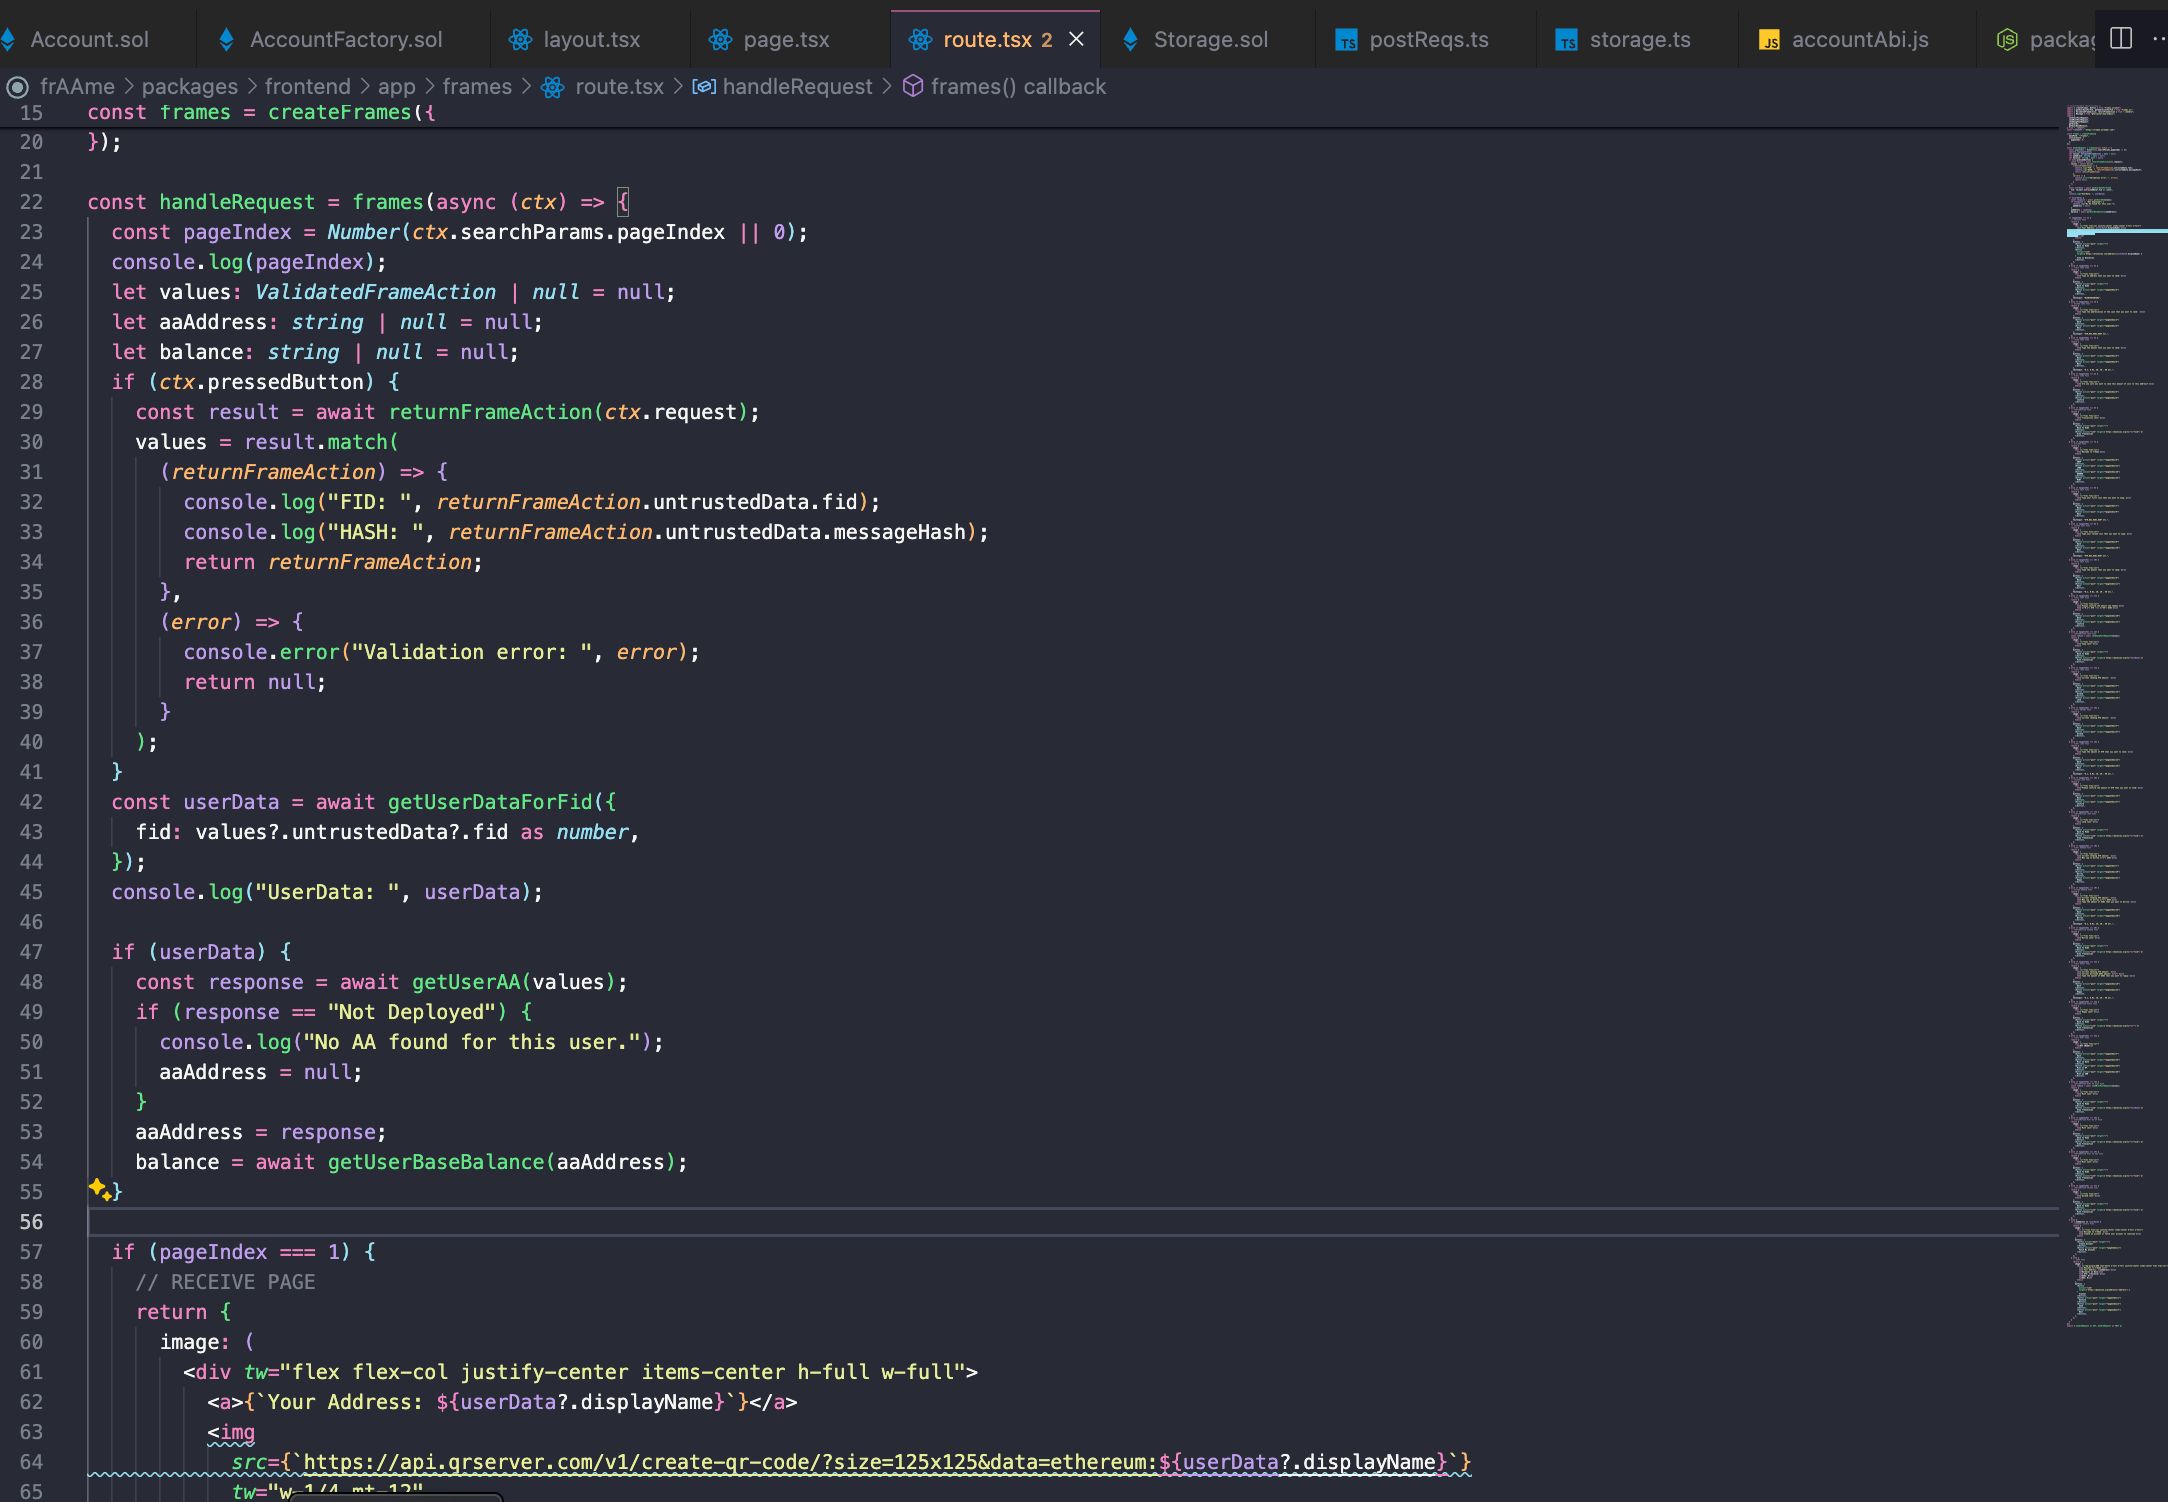The height and width of the screenshot is (1502, 2168).
Task: Click TypeScript icon on storage.ts tab
Action: pos(1567,40)
